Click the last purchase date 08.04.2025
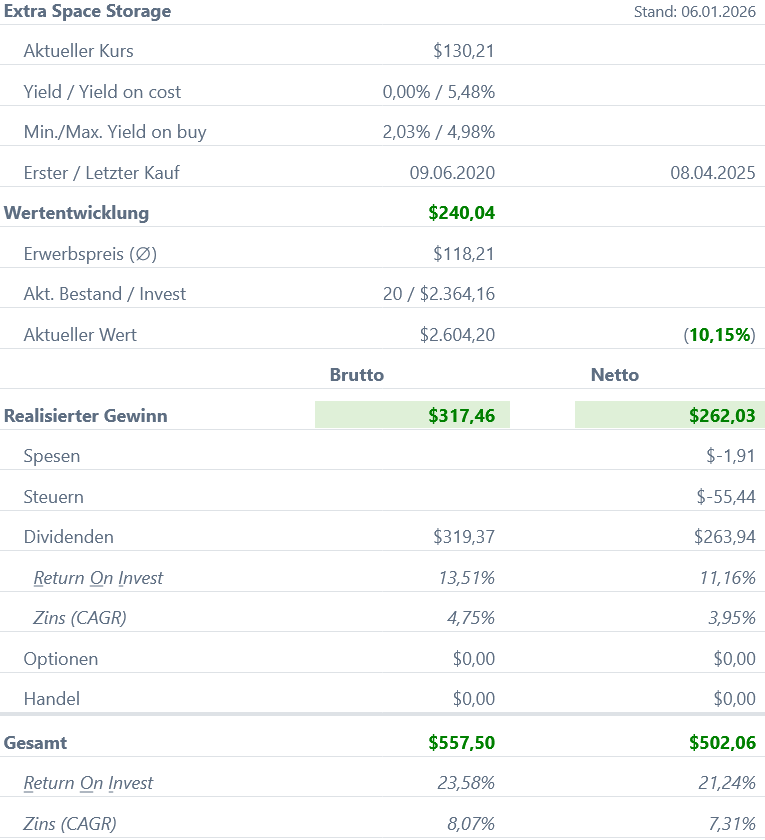Image resolution: width=765 pixels, height=840 pixels. click(x=712, y=173)
